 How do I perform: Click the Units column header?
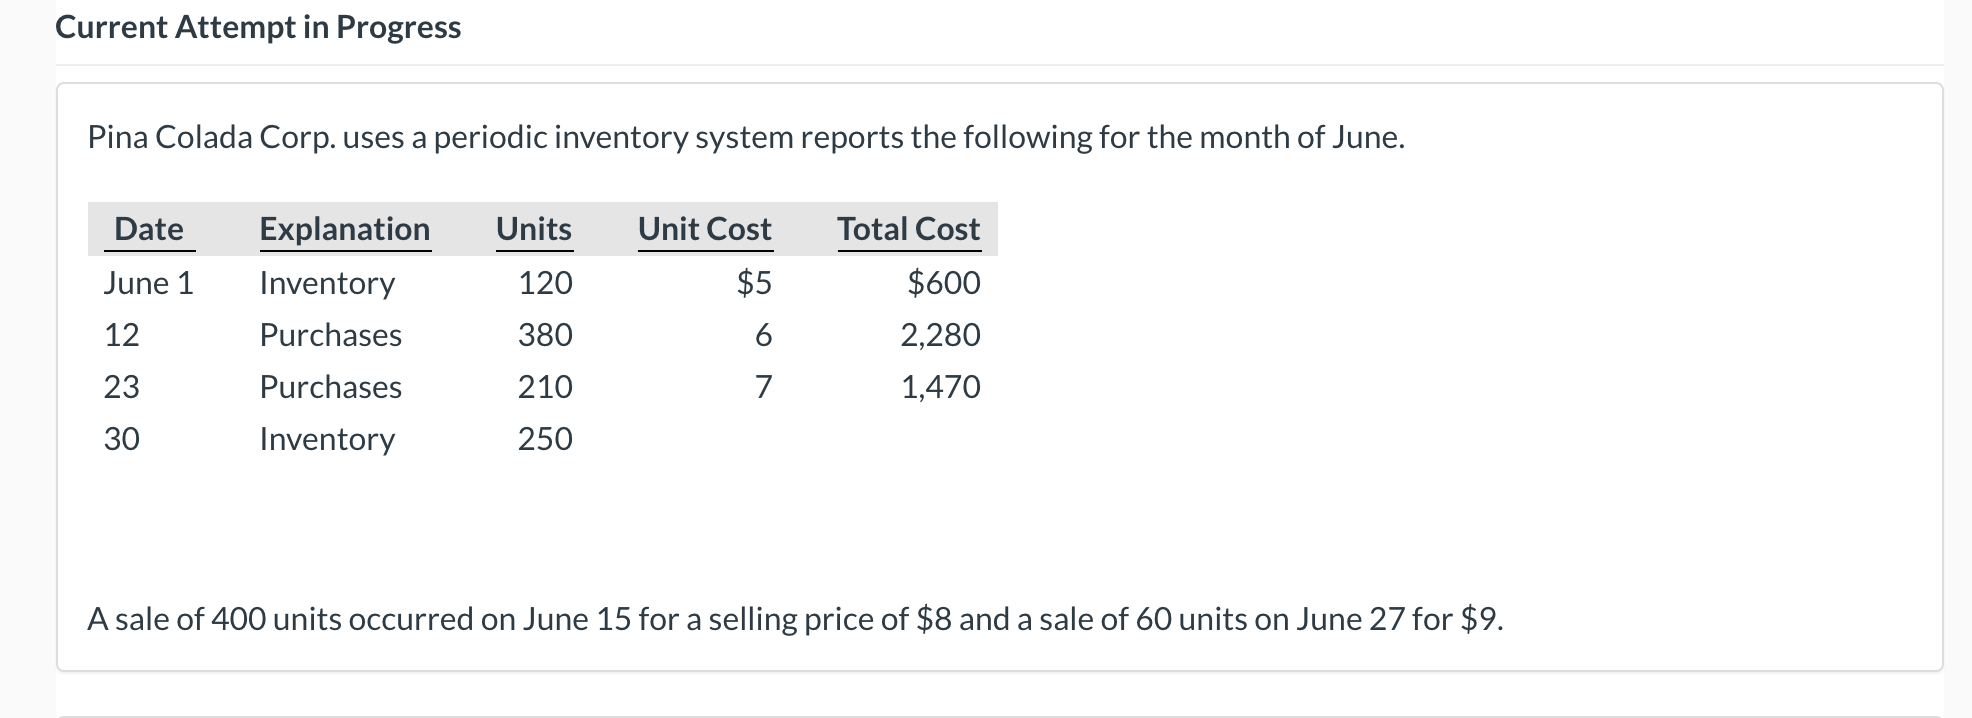point(534,229)
